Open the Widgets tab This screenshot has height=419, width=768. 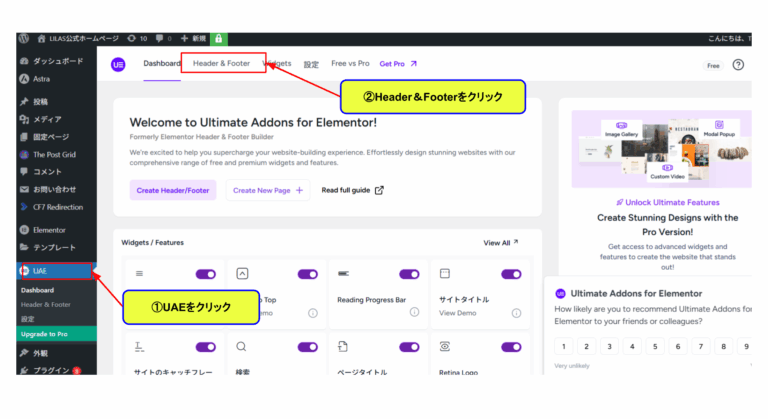coord(277,63)
